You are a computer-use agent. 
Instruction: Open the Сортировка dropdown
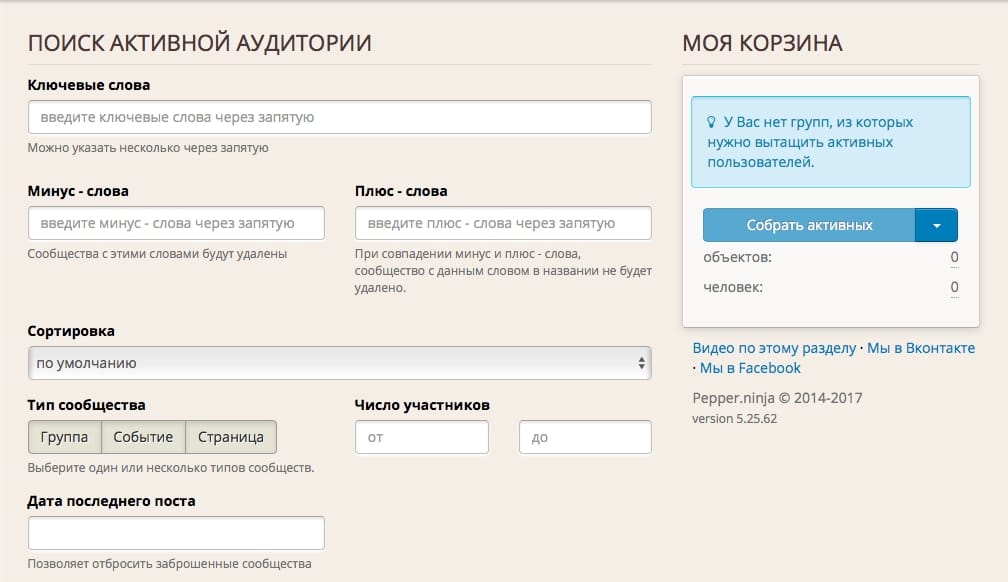click(x=339, y=363)
